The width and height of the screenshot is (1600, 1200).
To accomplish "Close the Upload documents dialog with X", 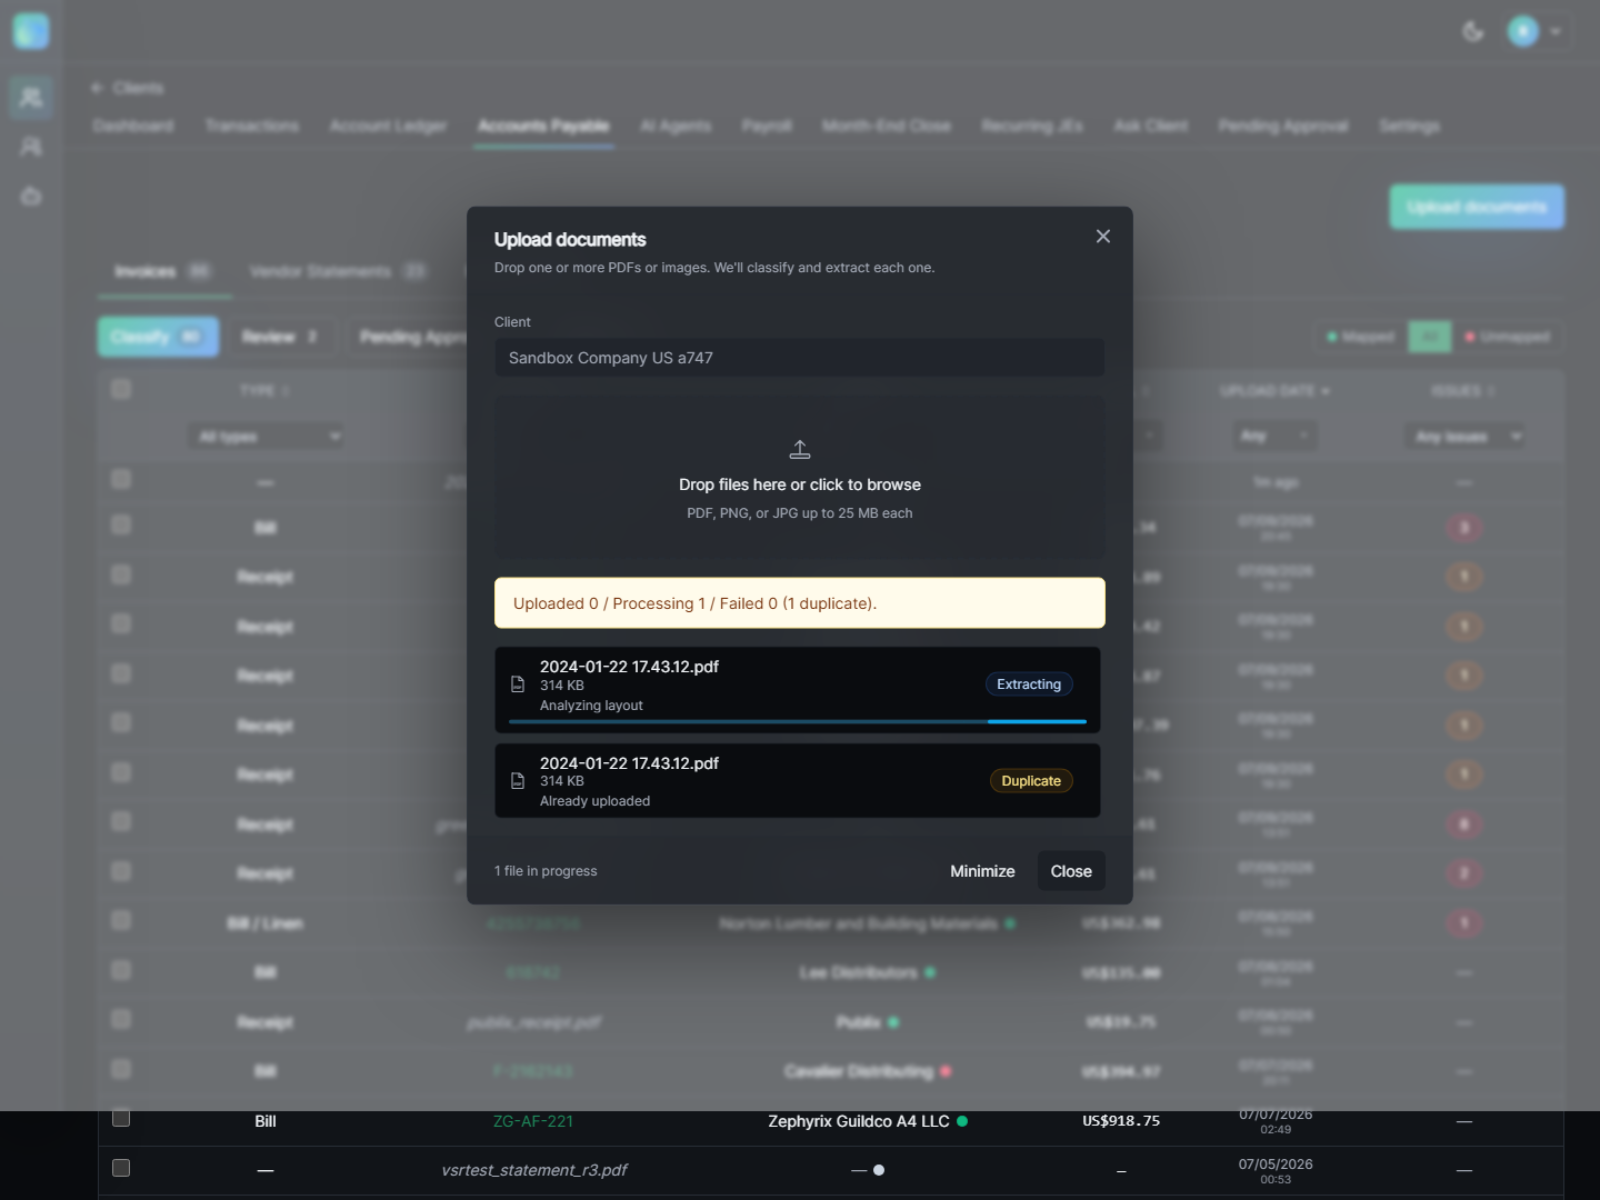I will click(x=1103, y=236).
